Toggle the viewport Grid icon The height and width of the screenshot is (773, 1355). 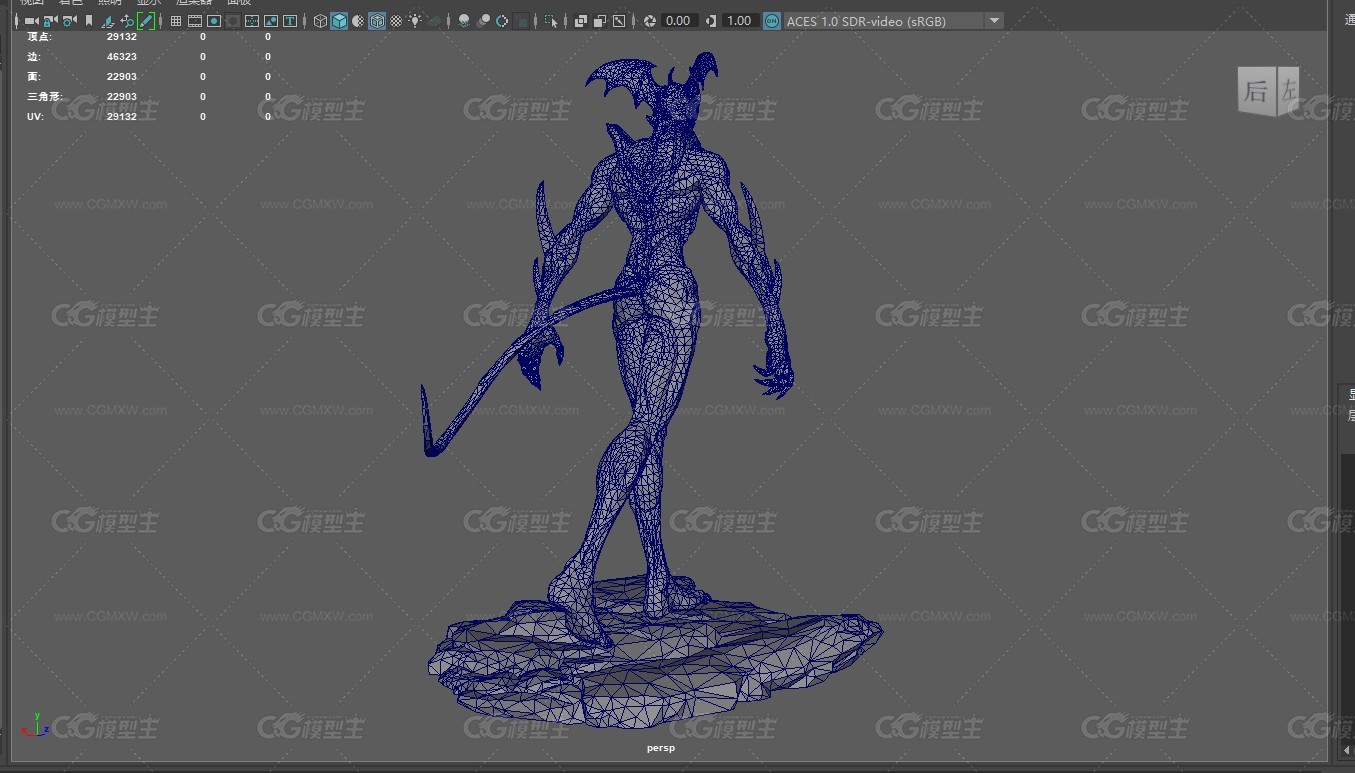click(x=176, y=21)
